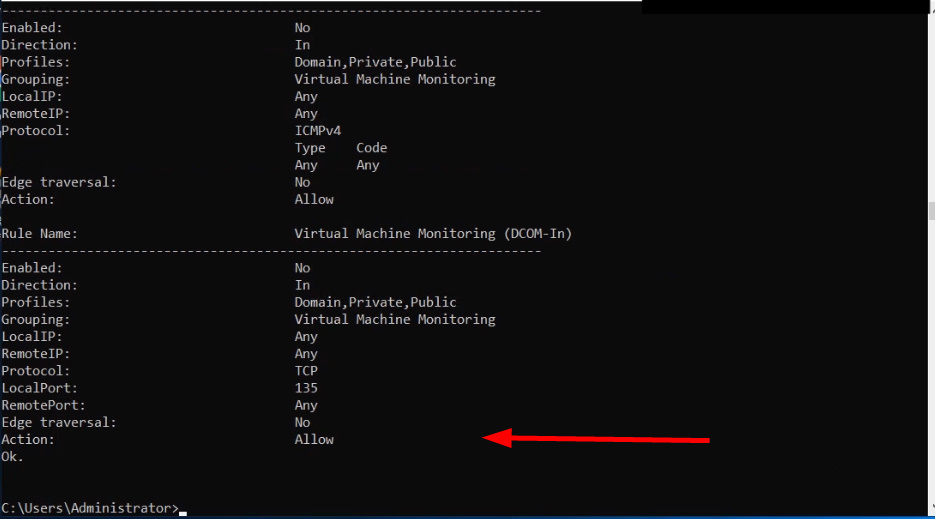The image size is (935, 519).
Task: Select 'Domain,Private,Public' profiles of the ICMPv4 rule
Action: (x=376, y=62)
